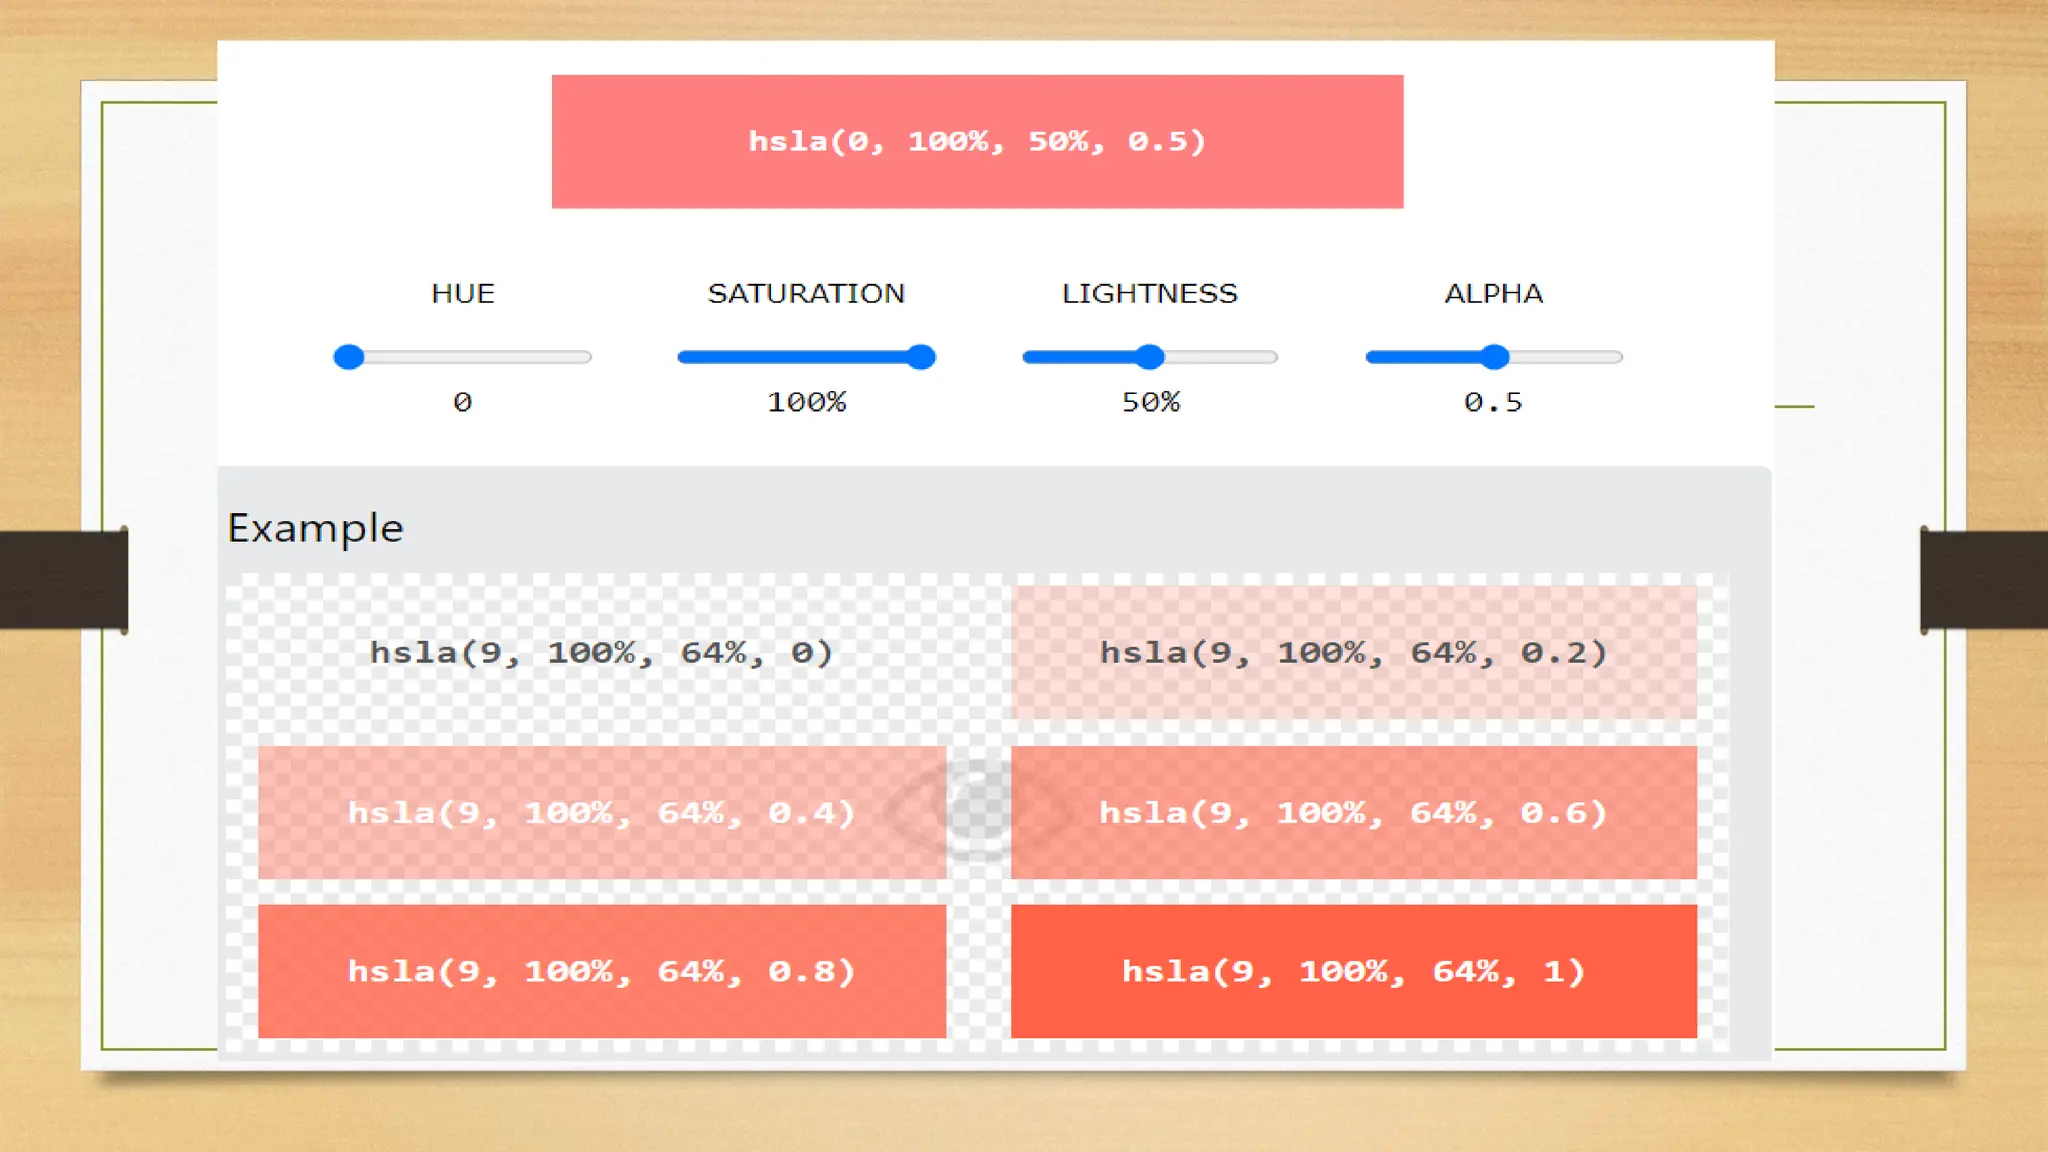The image size is (2048, 1152).
Task: Click the main hsla(0, 100%, 50%, 0.5) preview box
Action: coord(977,141)
